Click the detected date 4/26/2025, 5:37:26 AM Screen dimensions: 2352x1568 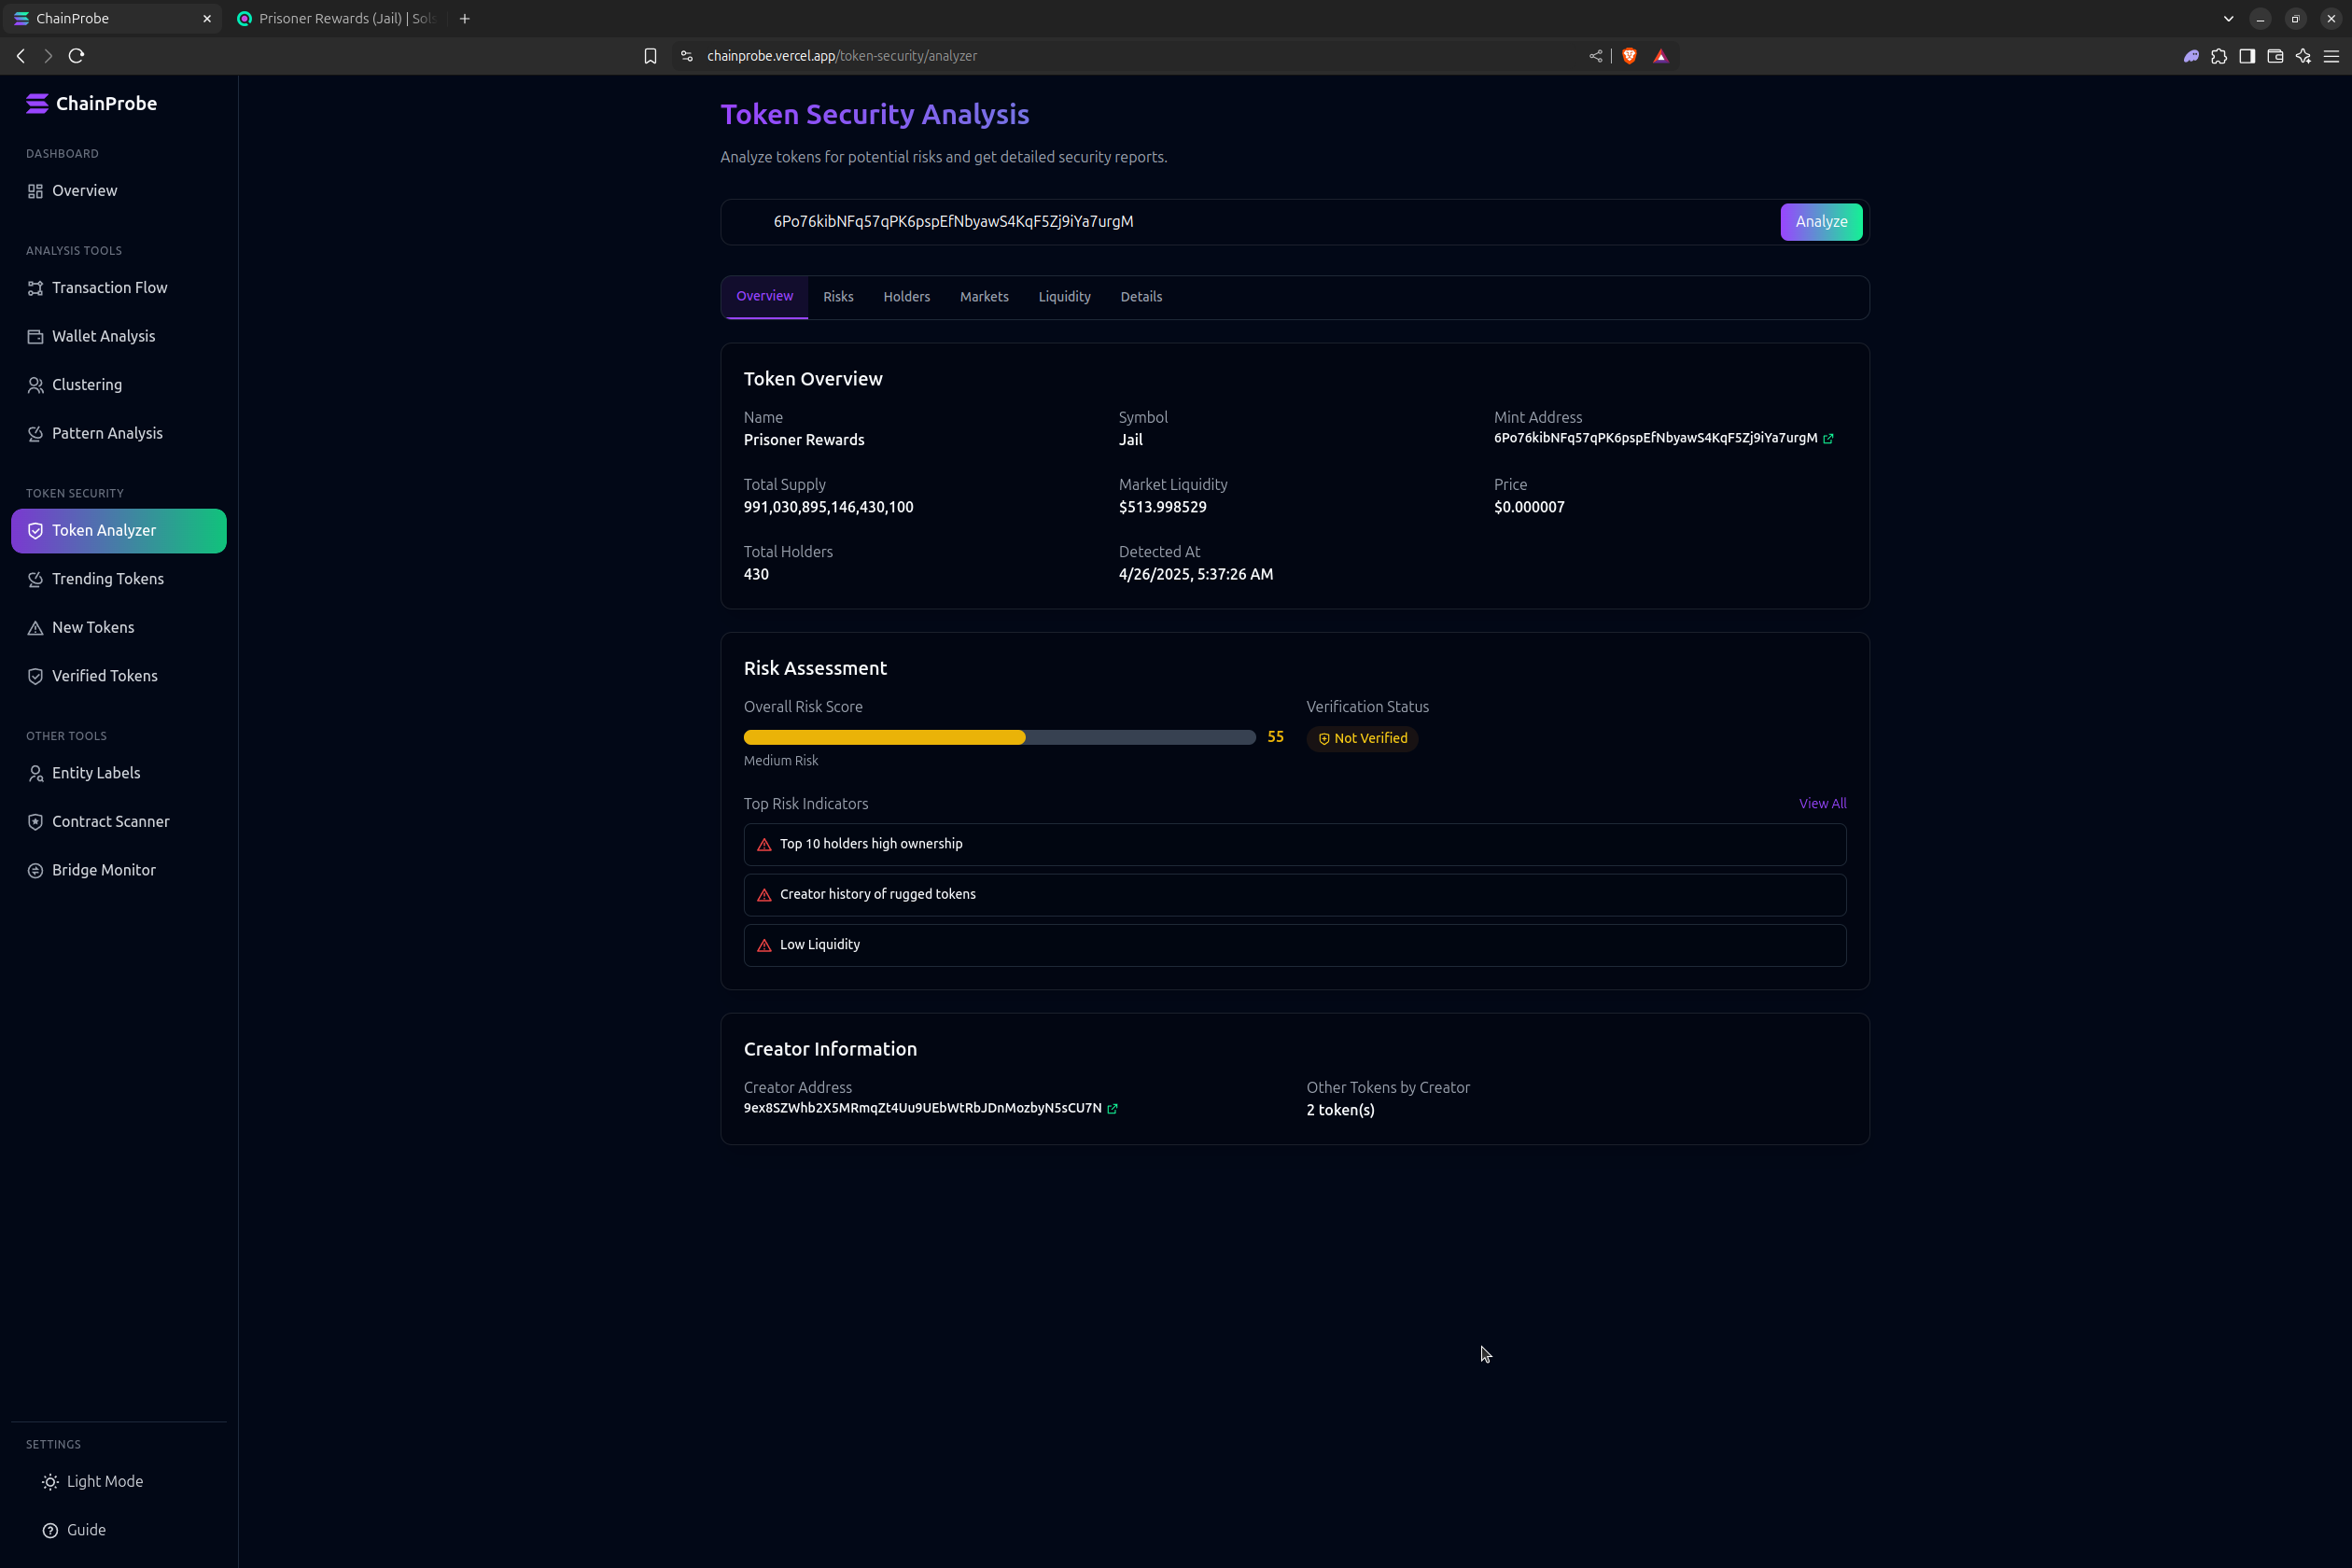tap(1195, 575)
